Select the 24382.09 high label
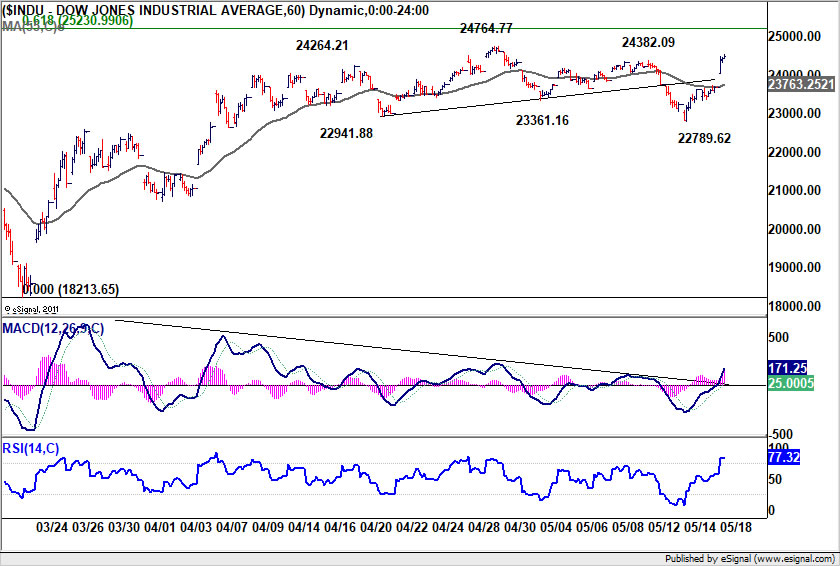The height and width of the screenshot is (566, 840). [648, 42]
